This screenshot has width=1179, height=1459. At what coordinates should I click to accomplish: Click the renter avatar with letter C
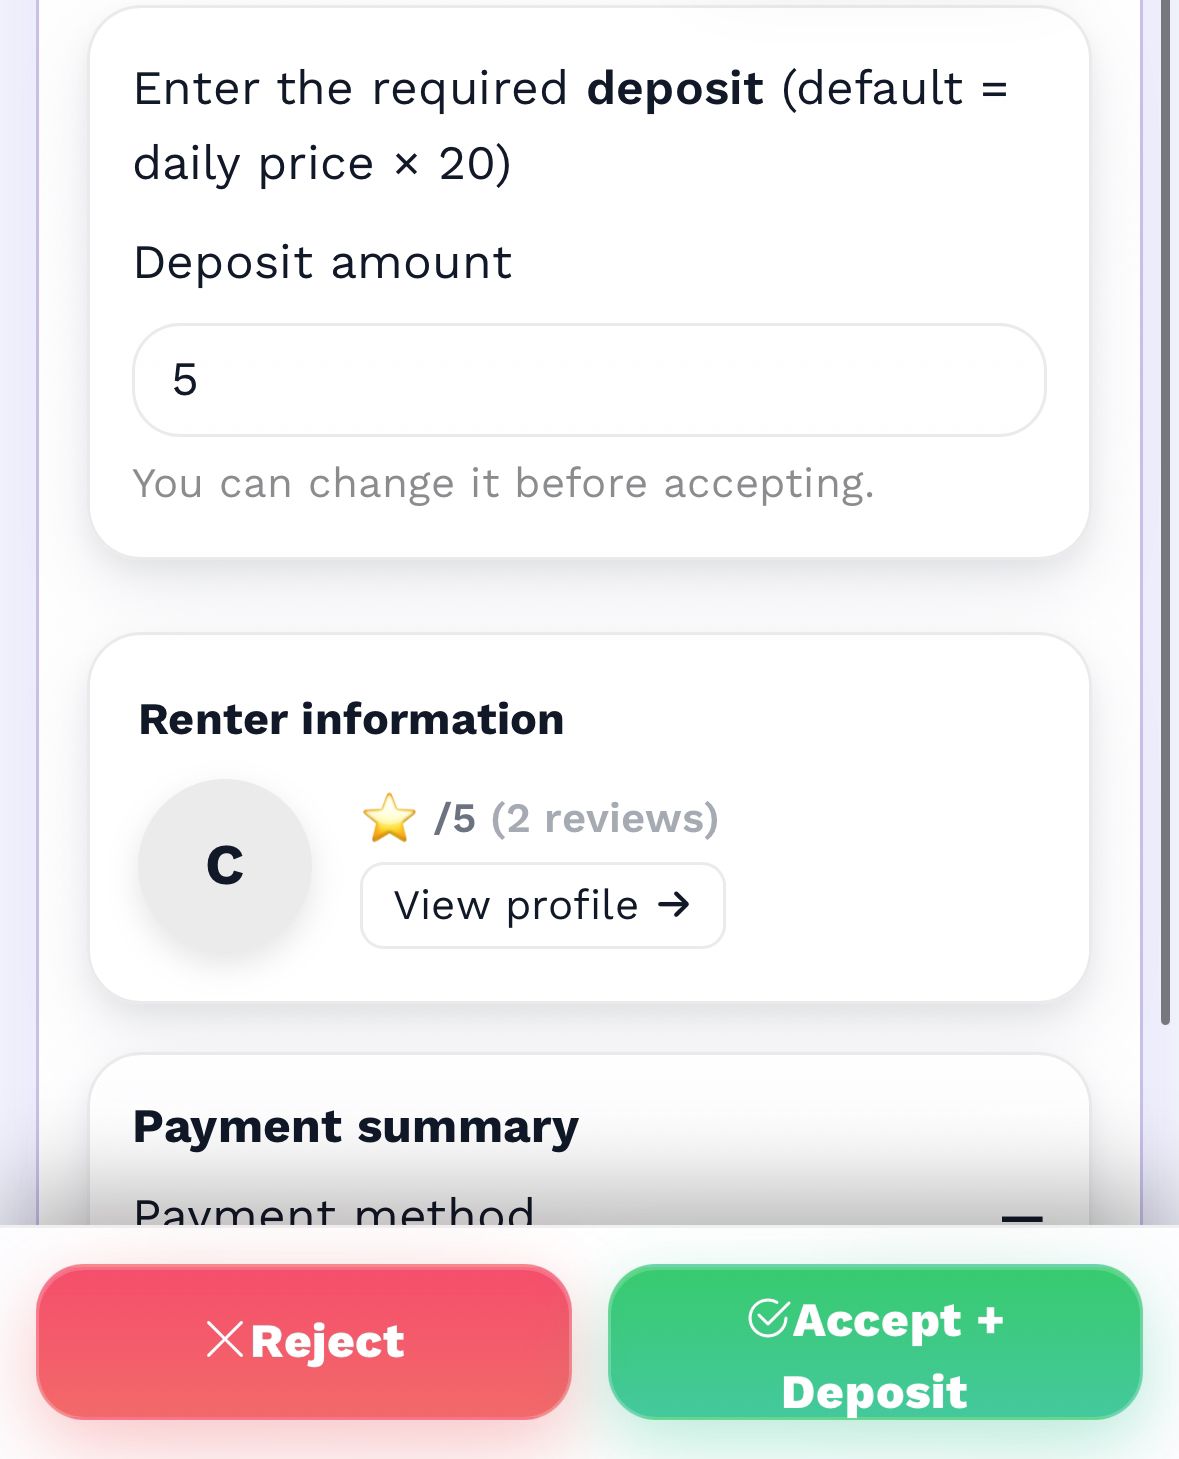225,865
